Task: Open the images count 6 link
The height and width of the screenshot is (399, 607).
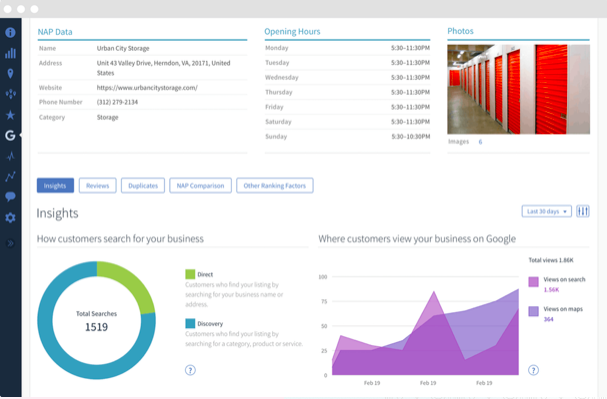Action: point(480,142)
